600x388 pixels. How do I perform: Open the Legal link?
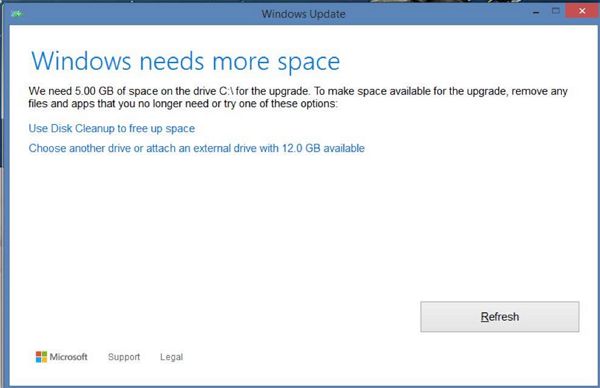[171, 357]
